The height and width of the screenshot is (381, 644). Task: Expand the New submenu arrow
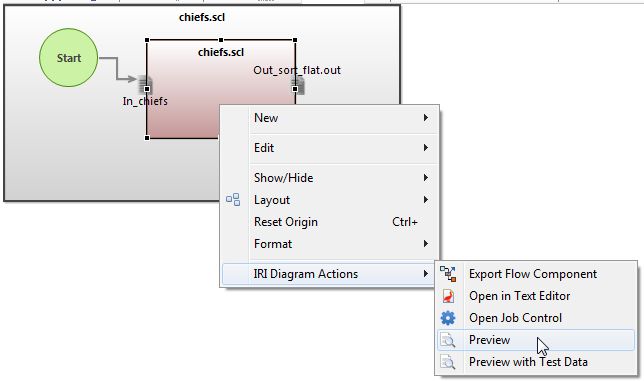(x=426, y=118)
